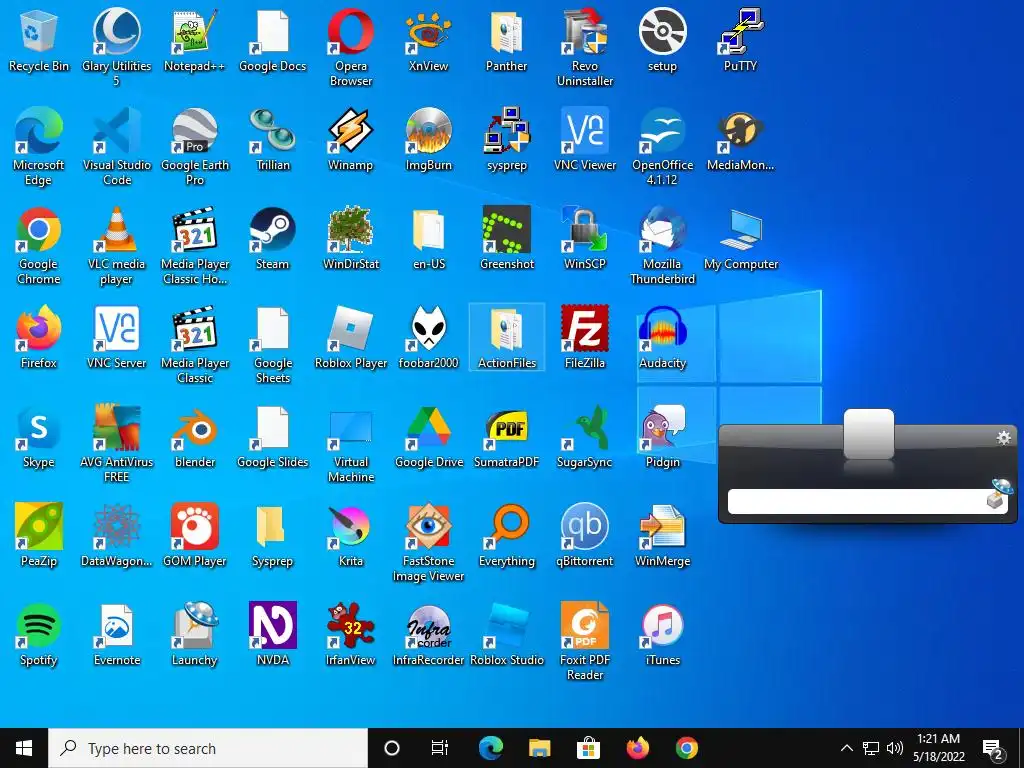Select the Opera Browser shortcut
Screen dimensions: 1024x768
(x=351, y=48)
